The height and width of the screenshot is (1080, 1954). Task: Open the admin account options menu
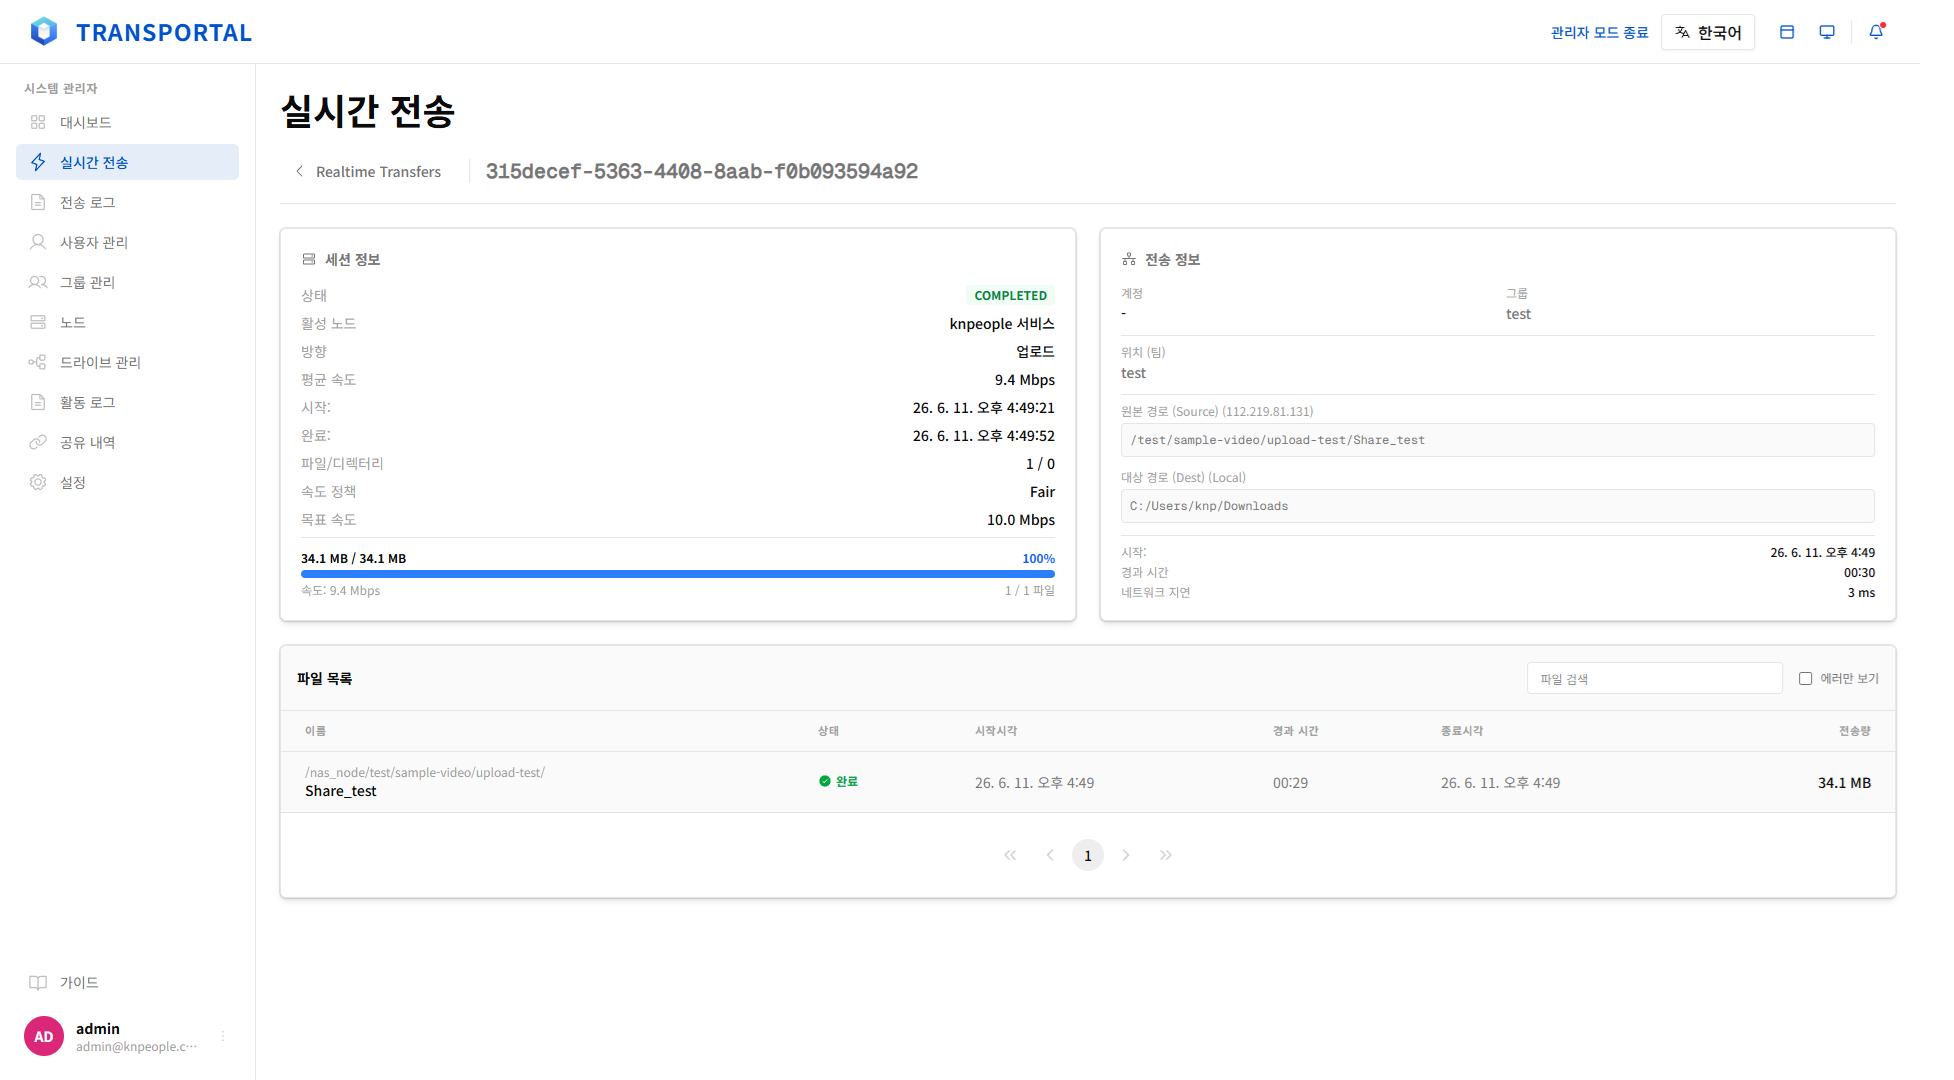(x=223, y=1037)
